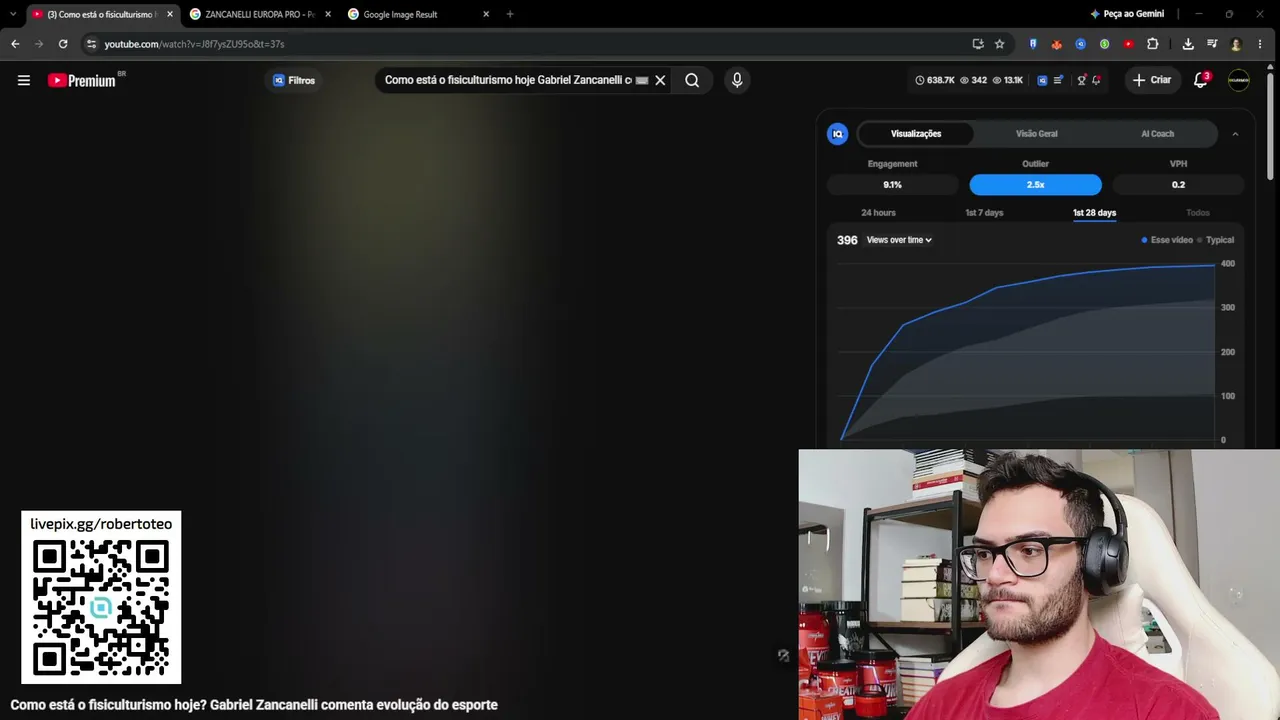Select the Todos time range
The image size is (1280, 720).
1198,213
